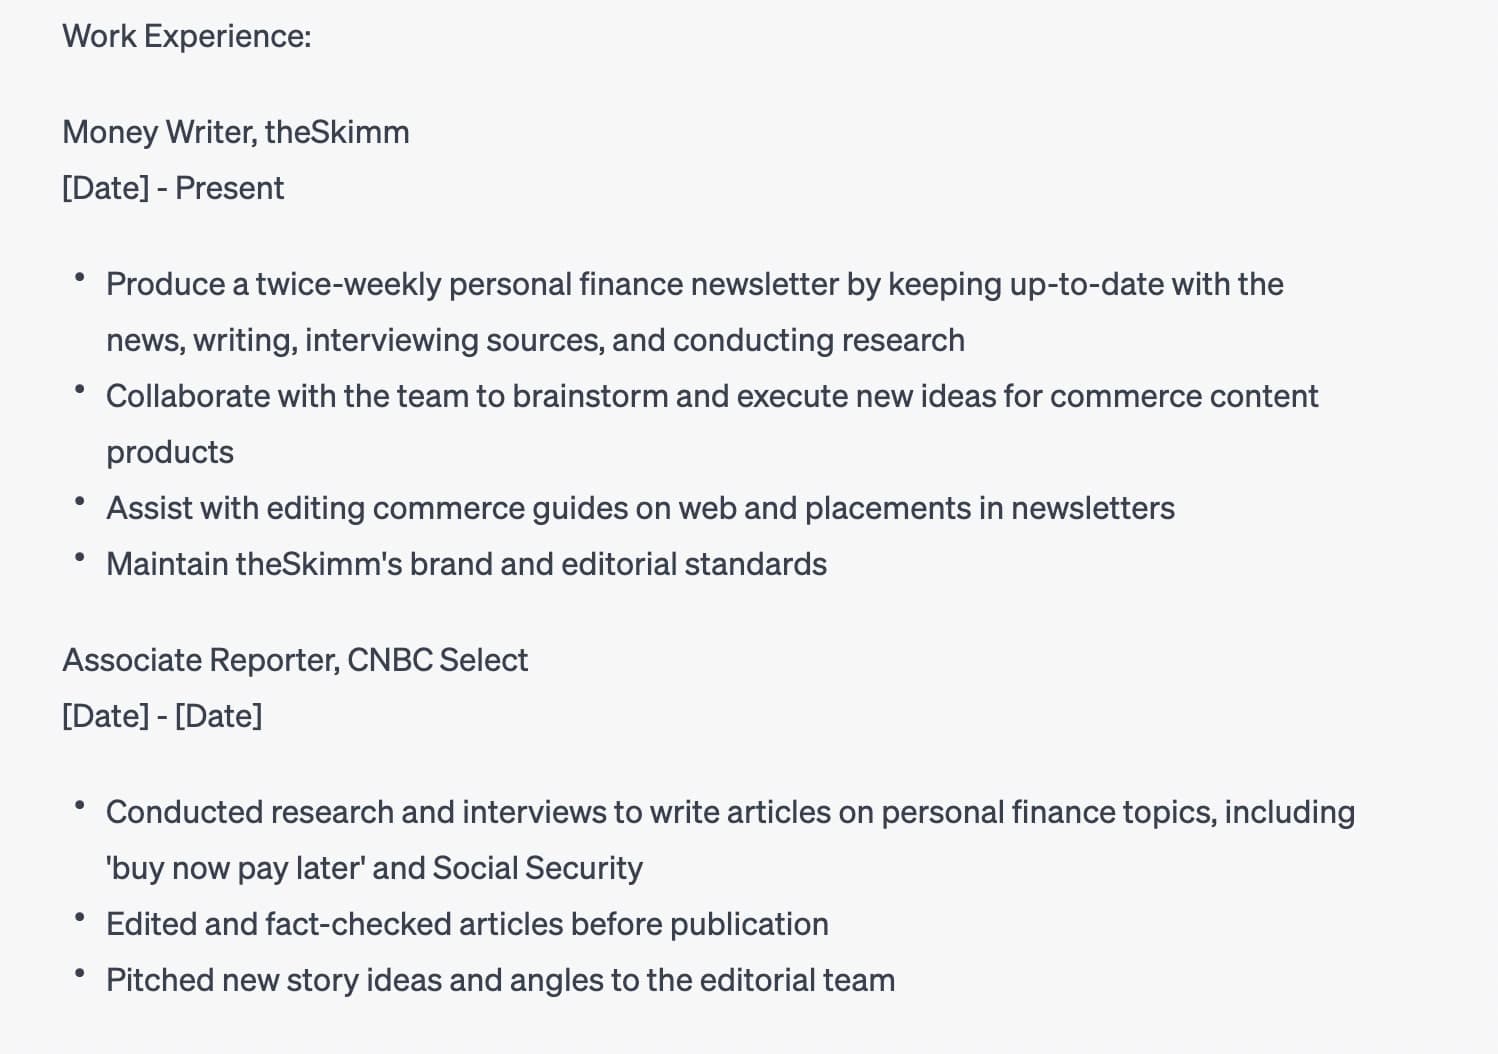This screenshot has width=1498, height=1054.
Task: Click the standalone word products
Action: coord(169,453)
